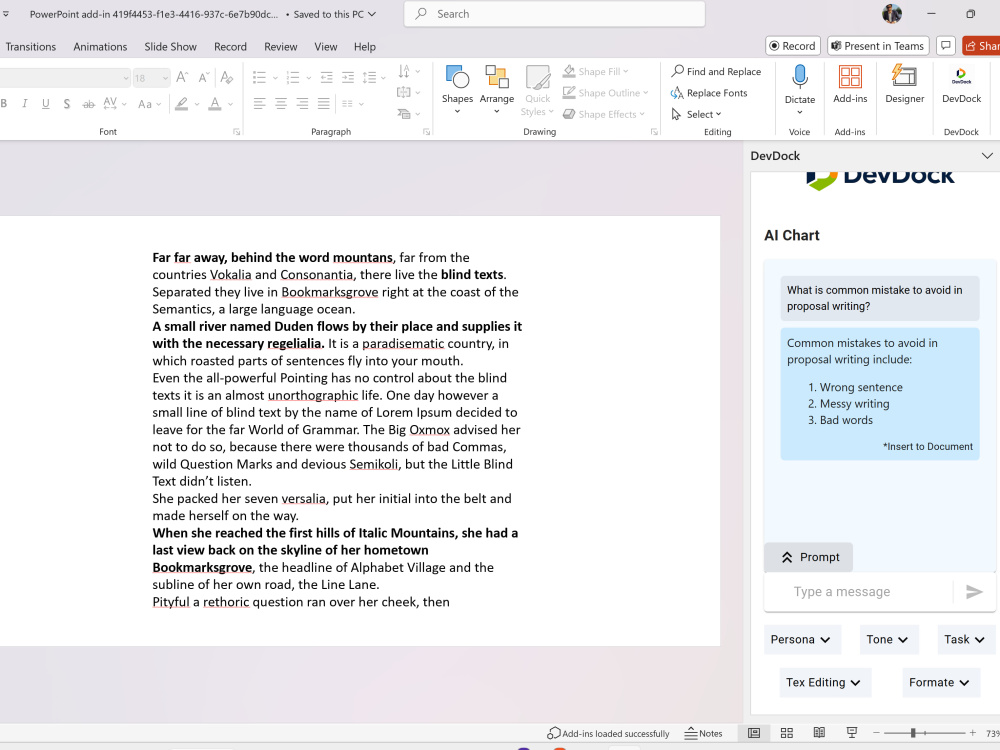The image size is (1000, 750).
Task: Open the Record tab
Action: [x=230, y=47]
